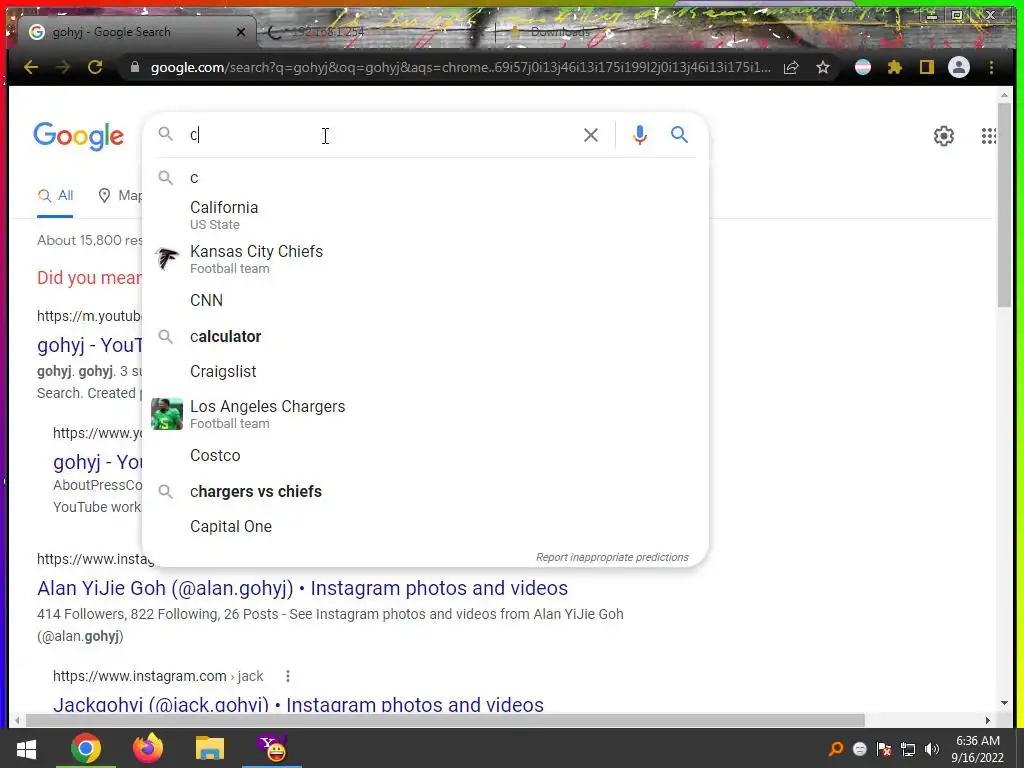
Task: Click the Chrome back arrow button
Action: (x=31, y=67)
